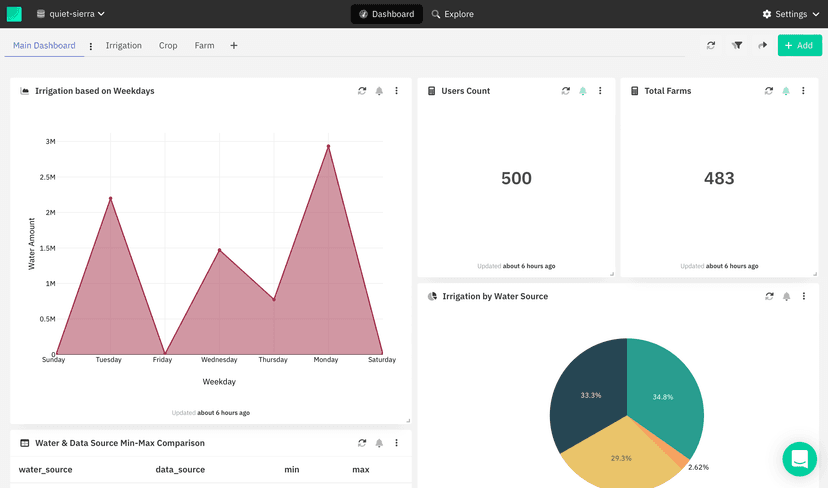This screenshot has width=828, height=488.
Task: Click the min column header
Action: pyautogui.click(x=291, y=470)
